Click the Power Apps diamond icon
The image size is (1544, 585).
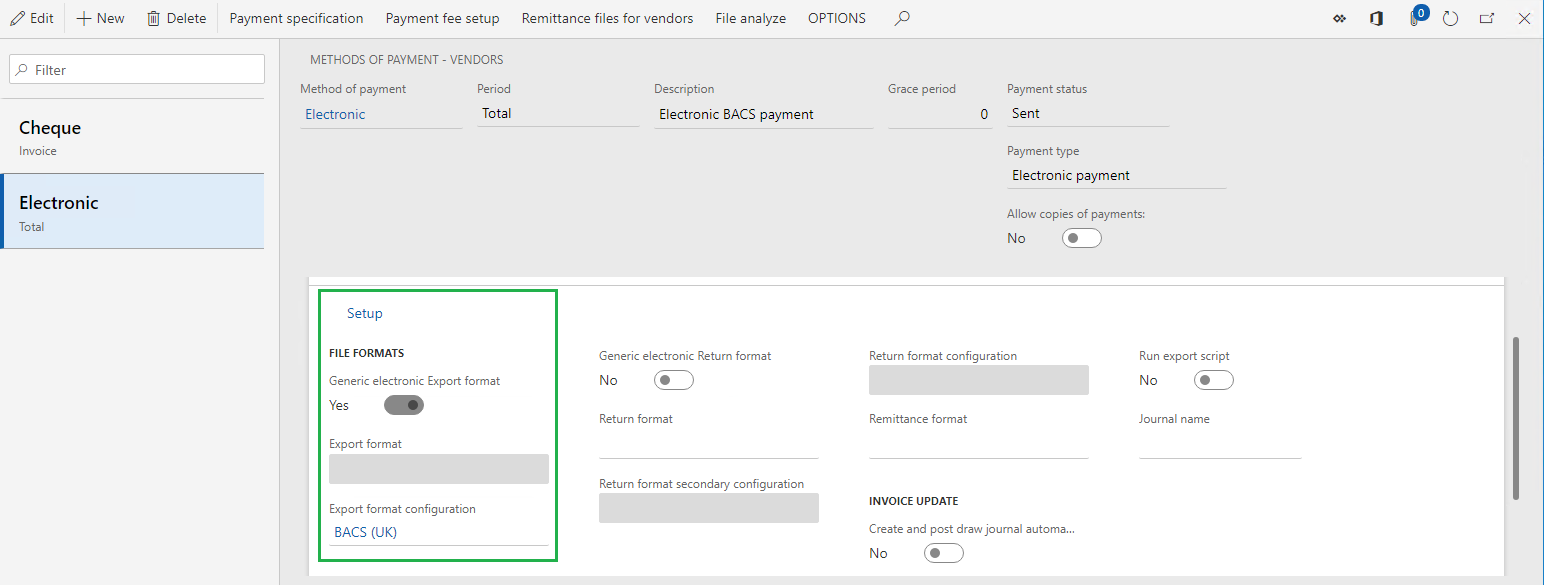[x=1340, y=18]
